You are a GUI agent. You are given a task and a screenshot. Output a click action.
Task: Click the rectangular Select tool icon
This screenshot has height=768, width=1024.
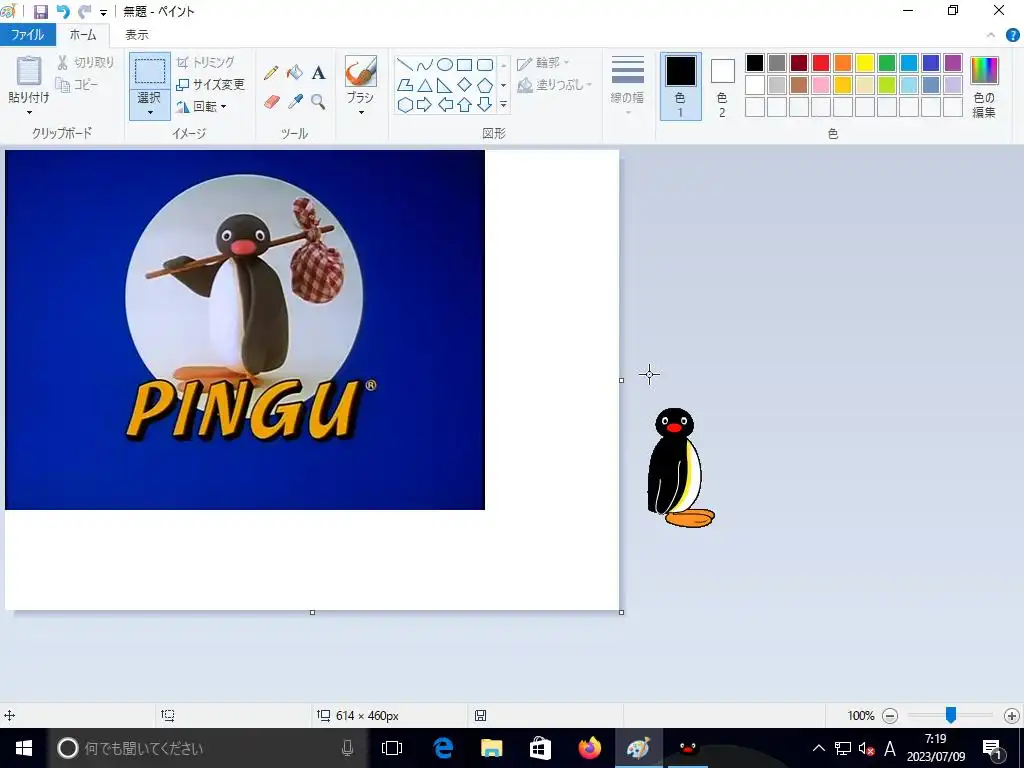pos(150,71)
